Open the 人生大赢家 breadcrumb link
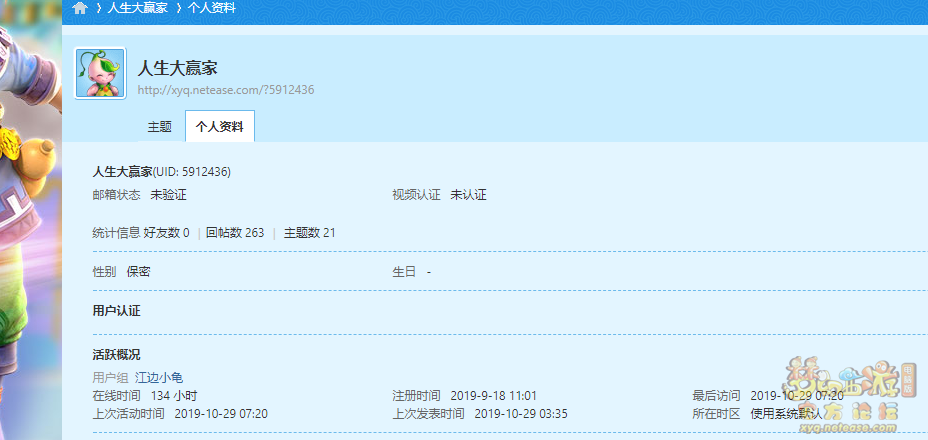 137,8
